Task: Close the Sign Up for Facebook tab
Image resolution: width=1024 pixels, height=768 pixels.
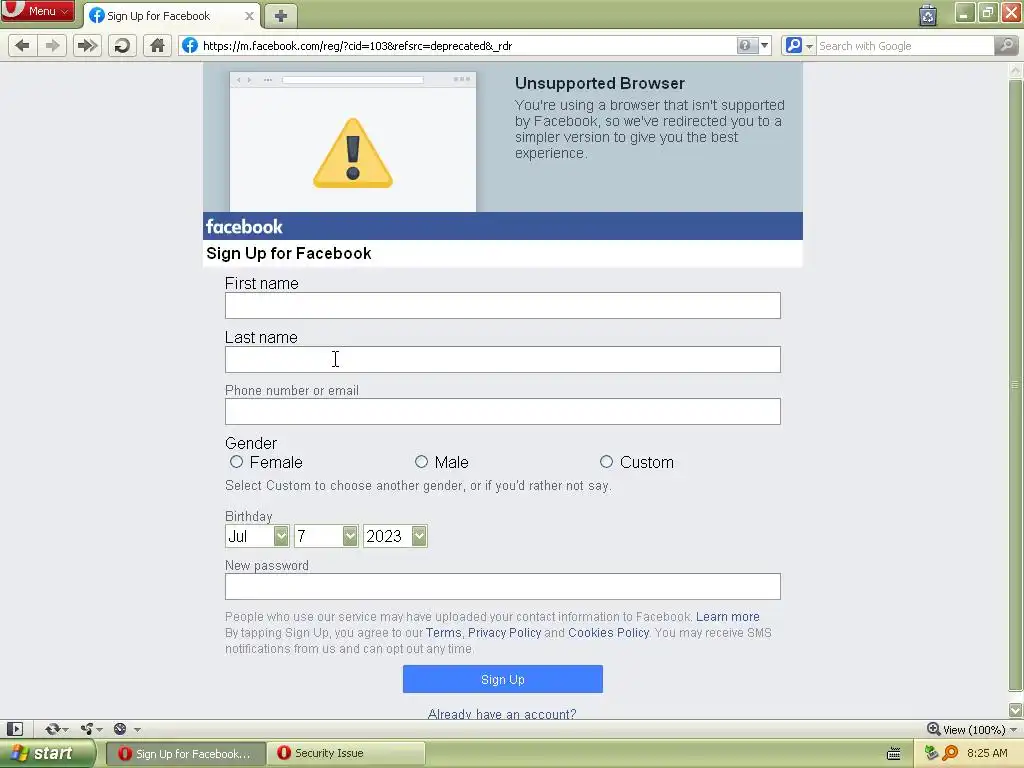Action: click(x=249, y=16)
